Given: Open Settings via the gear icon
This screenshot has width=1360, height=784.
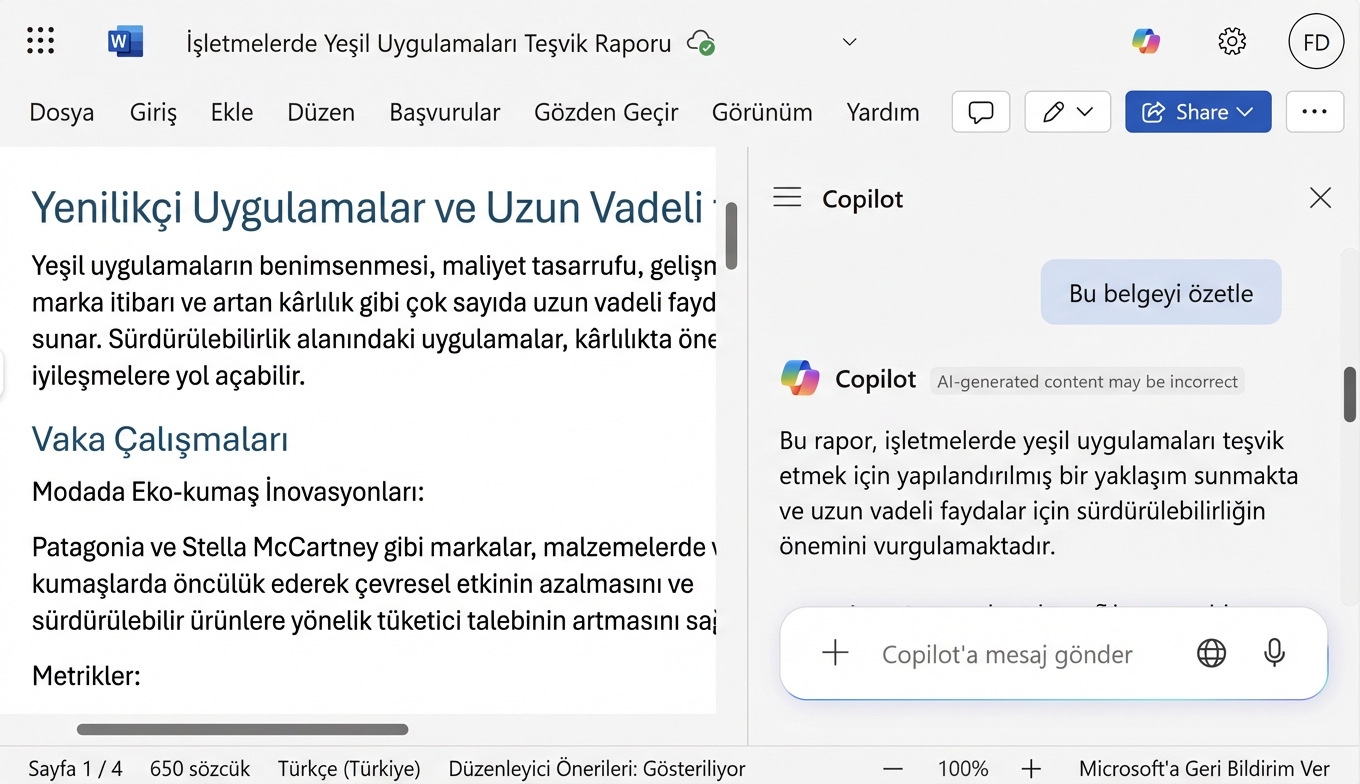Looking at the screenshot, I should [1232, 41].
